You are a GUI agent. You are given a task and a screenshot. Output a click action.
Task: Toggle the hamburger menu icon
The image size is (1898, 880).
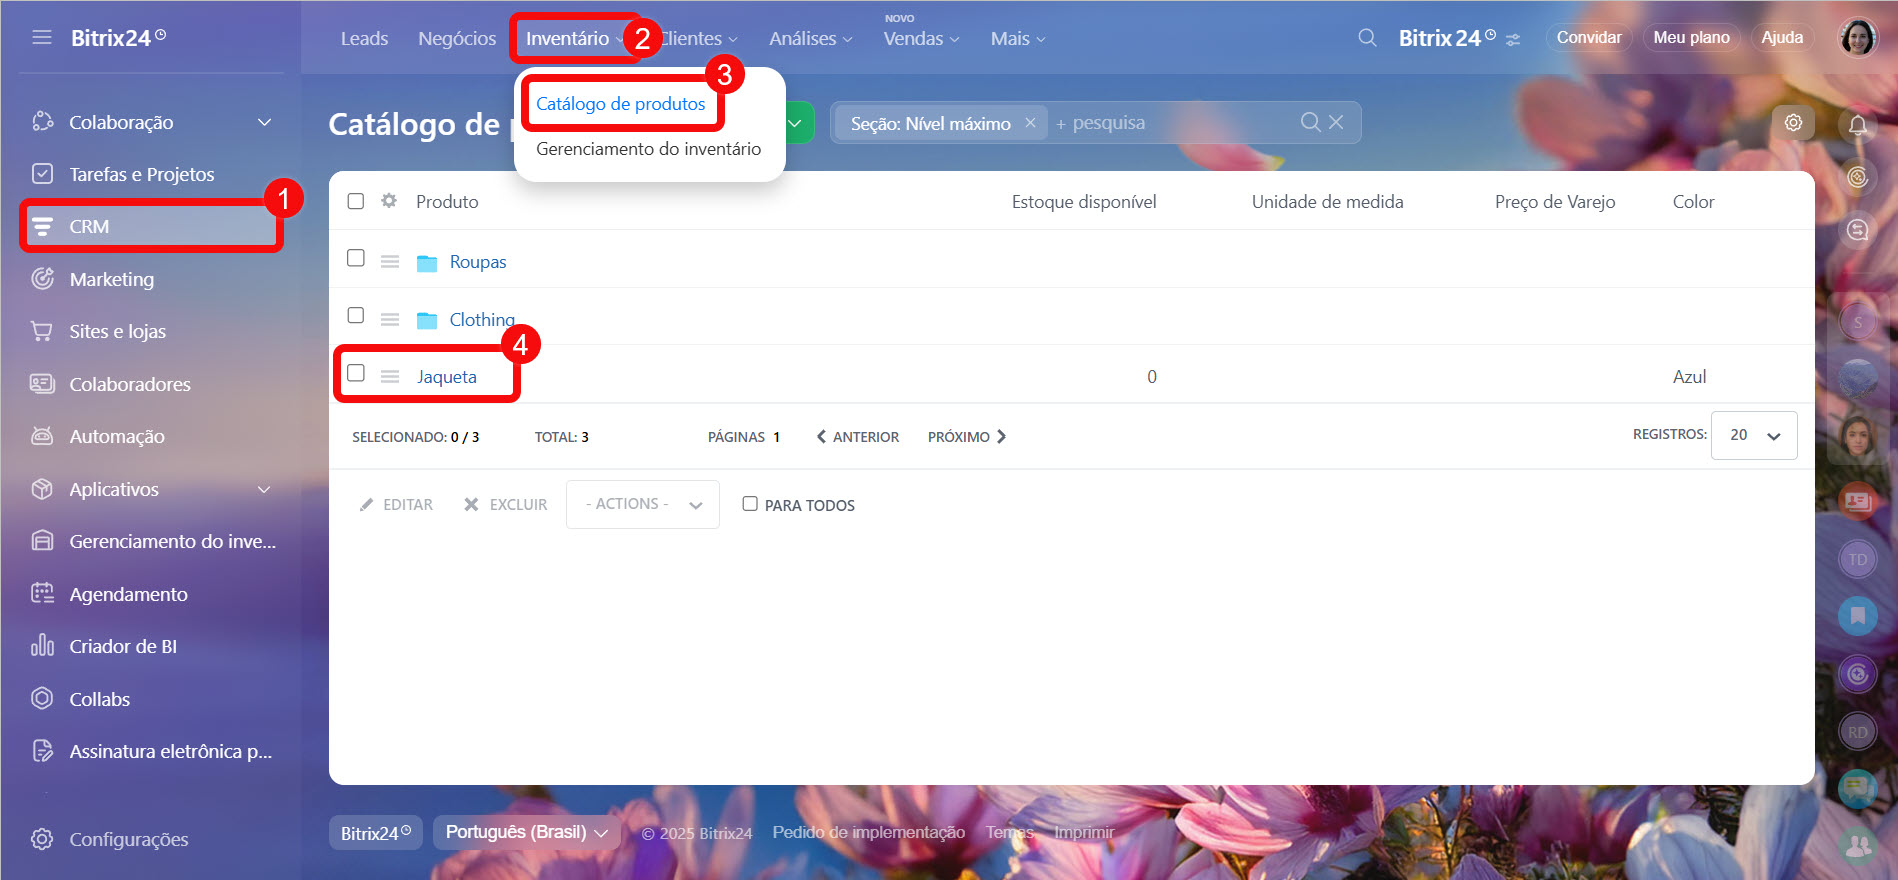point(41,38)
